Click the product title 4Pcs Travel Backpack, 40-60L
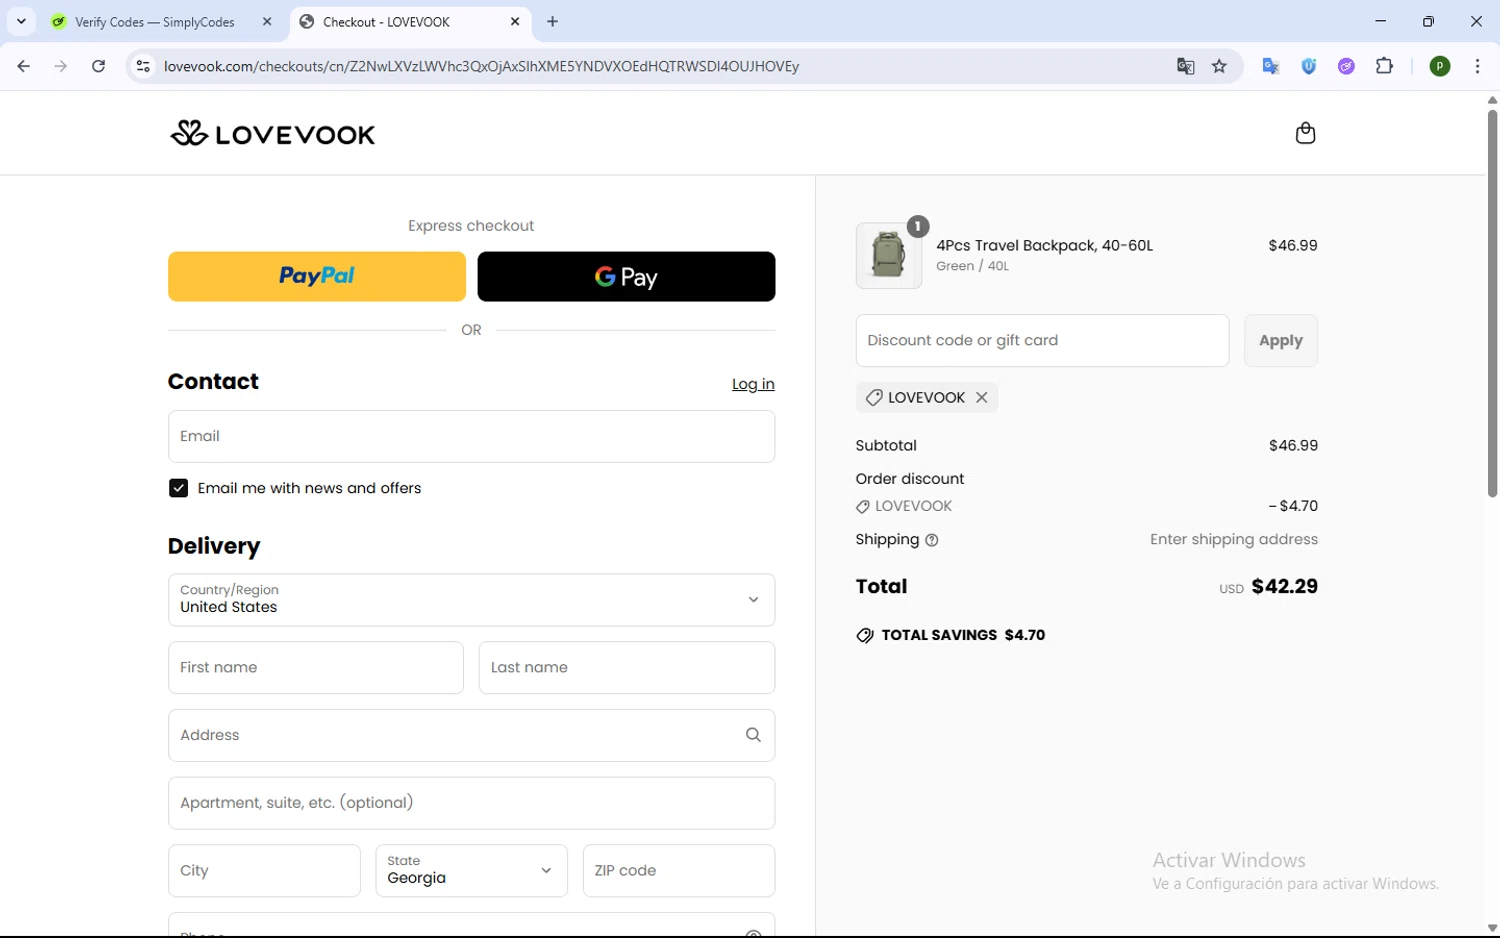This screenshot has width=1500, height=938. click(1044, 245)
